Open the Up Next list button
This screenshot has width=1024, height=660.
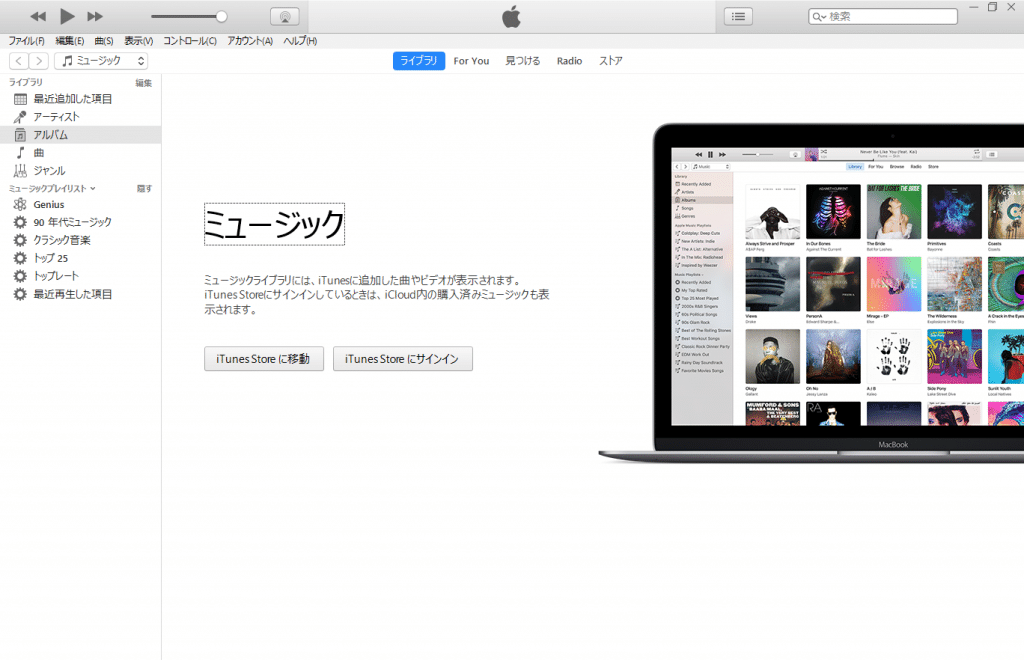[739, 16]
